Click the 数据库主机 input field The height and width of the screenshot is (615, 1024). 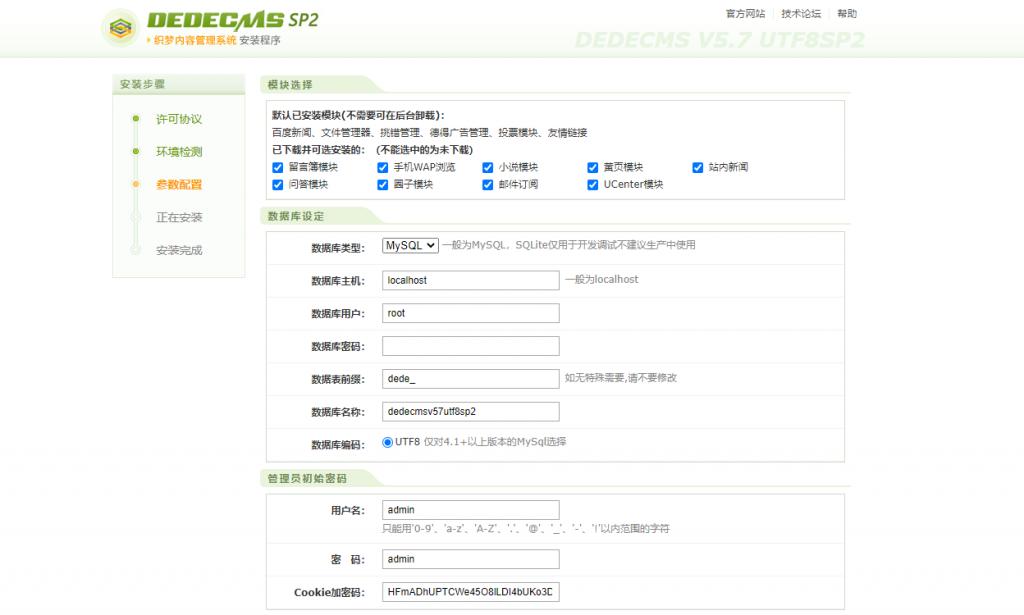(470, 280)
